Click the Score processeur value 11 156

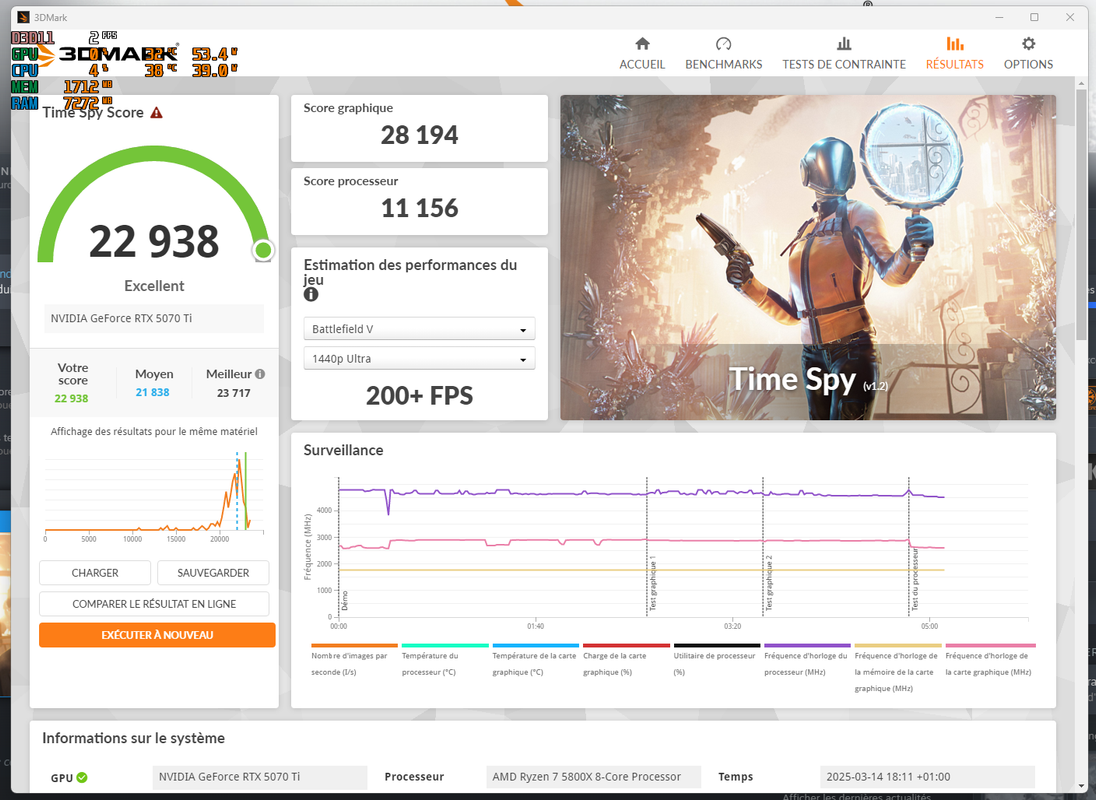(x=419, y=208)
